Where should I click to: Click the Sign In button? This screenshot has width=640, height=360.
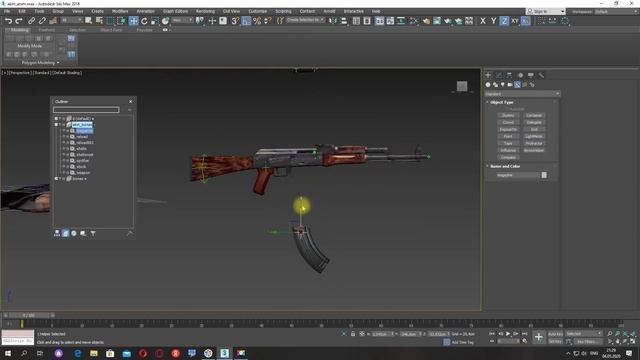(x=546, y=11)
